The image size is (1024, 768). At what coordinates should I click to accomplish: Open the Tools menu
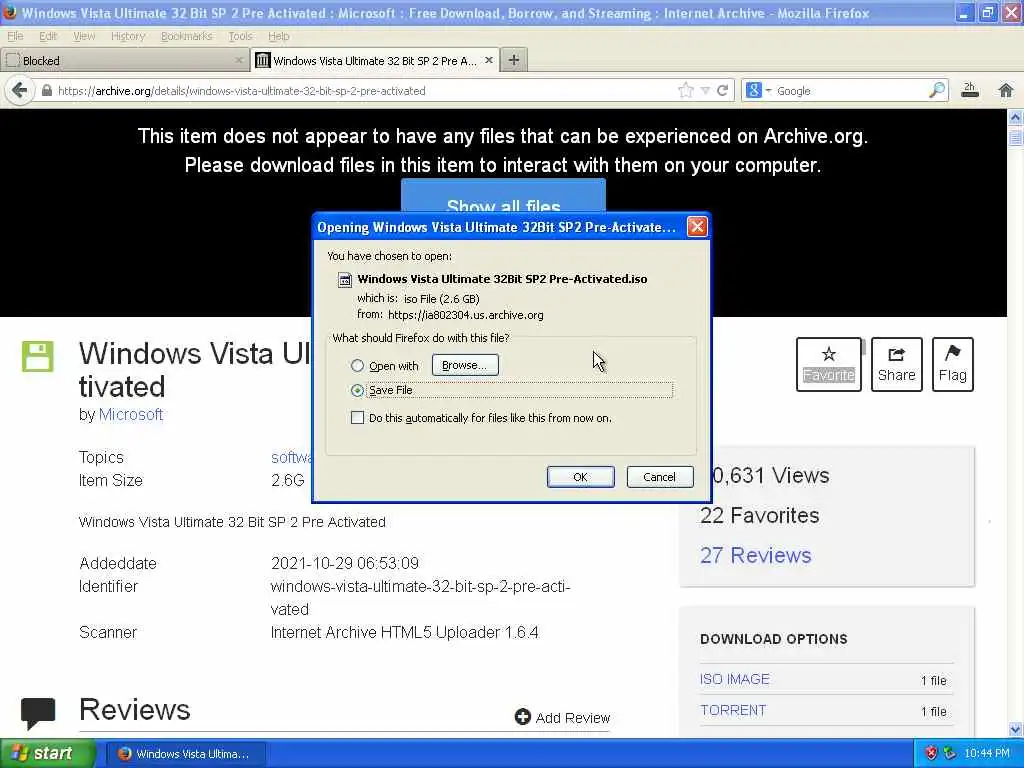[240, 36]
